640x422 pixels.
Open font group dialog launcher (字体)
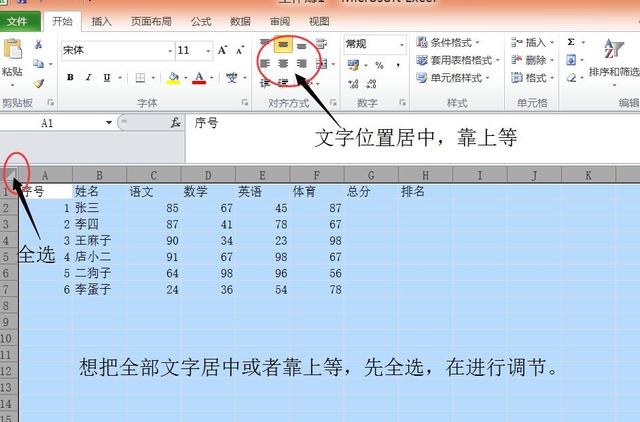point(245,102)
